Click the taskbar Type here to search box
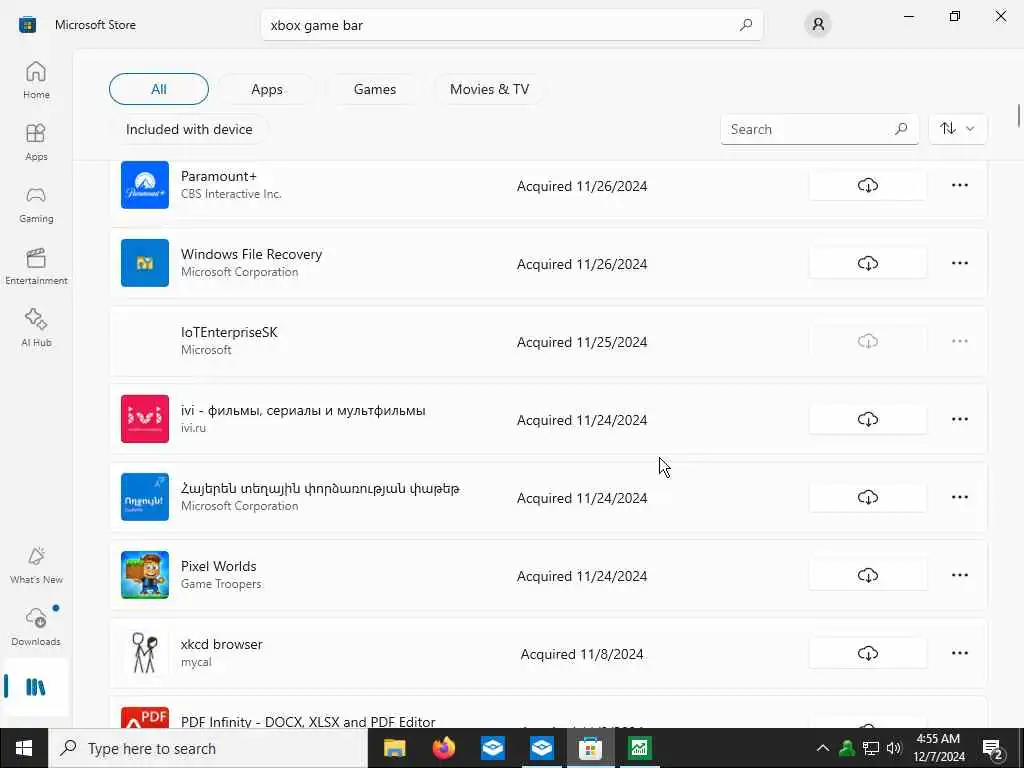Viewport: 1024px width, 768px height. tap(208, 748)
